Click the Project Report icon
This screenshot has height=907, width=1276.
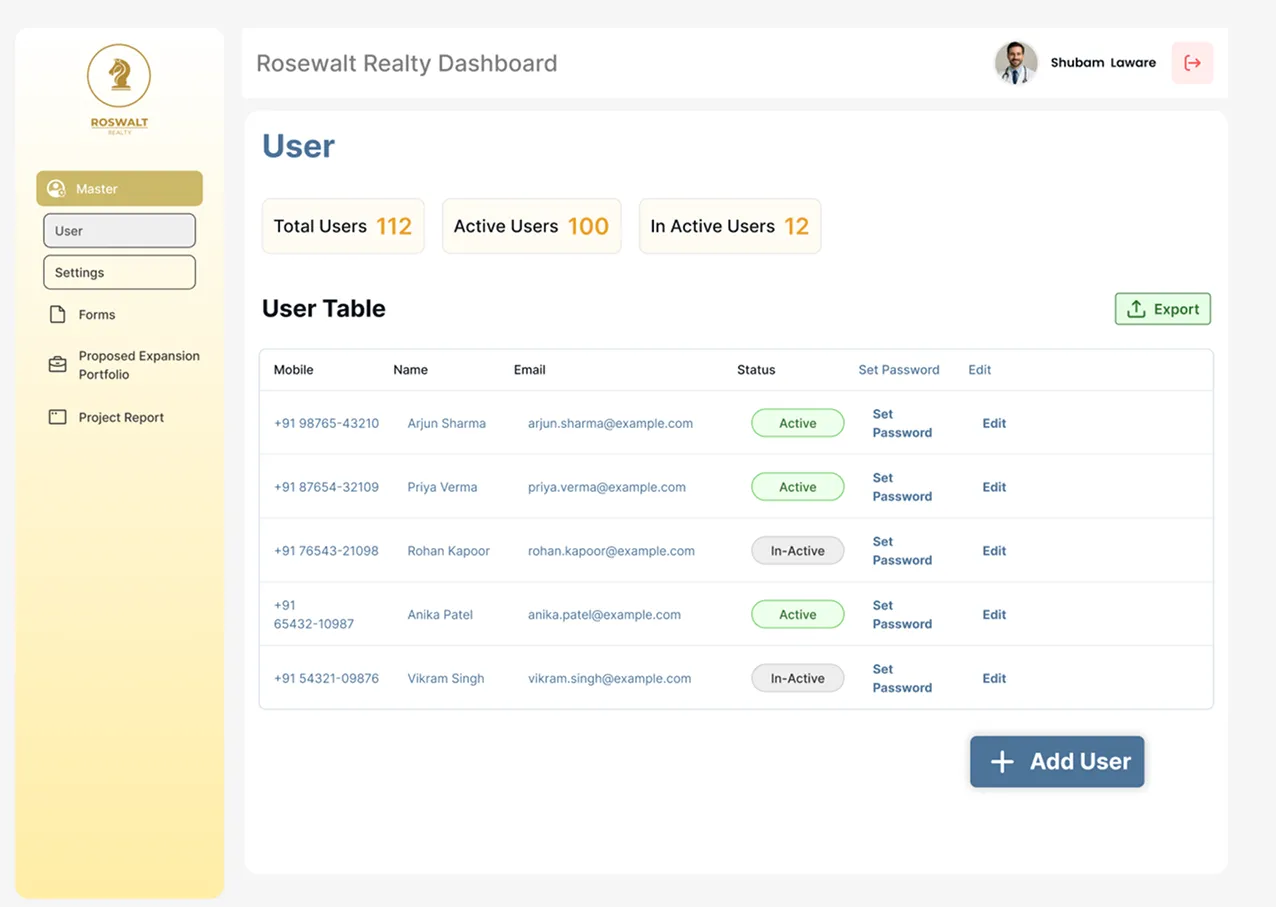[x=57, y=417]
